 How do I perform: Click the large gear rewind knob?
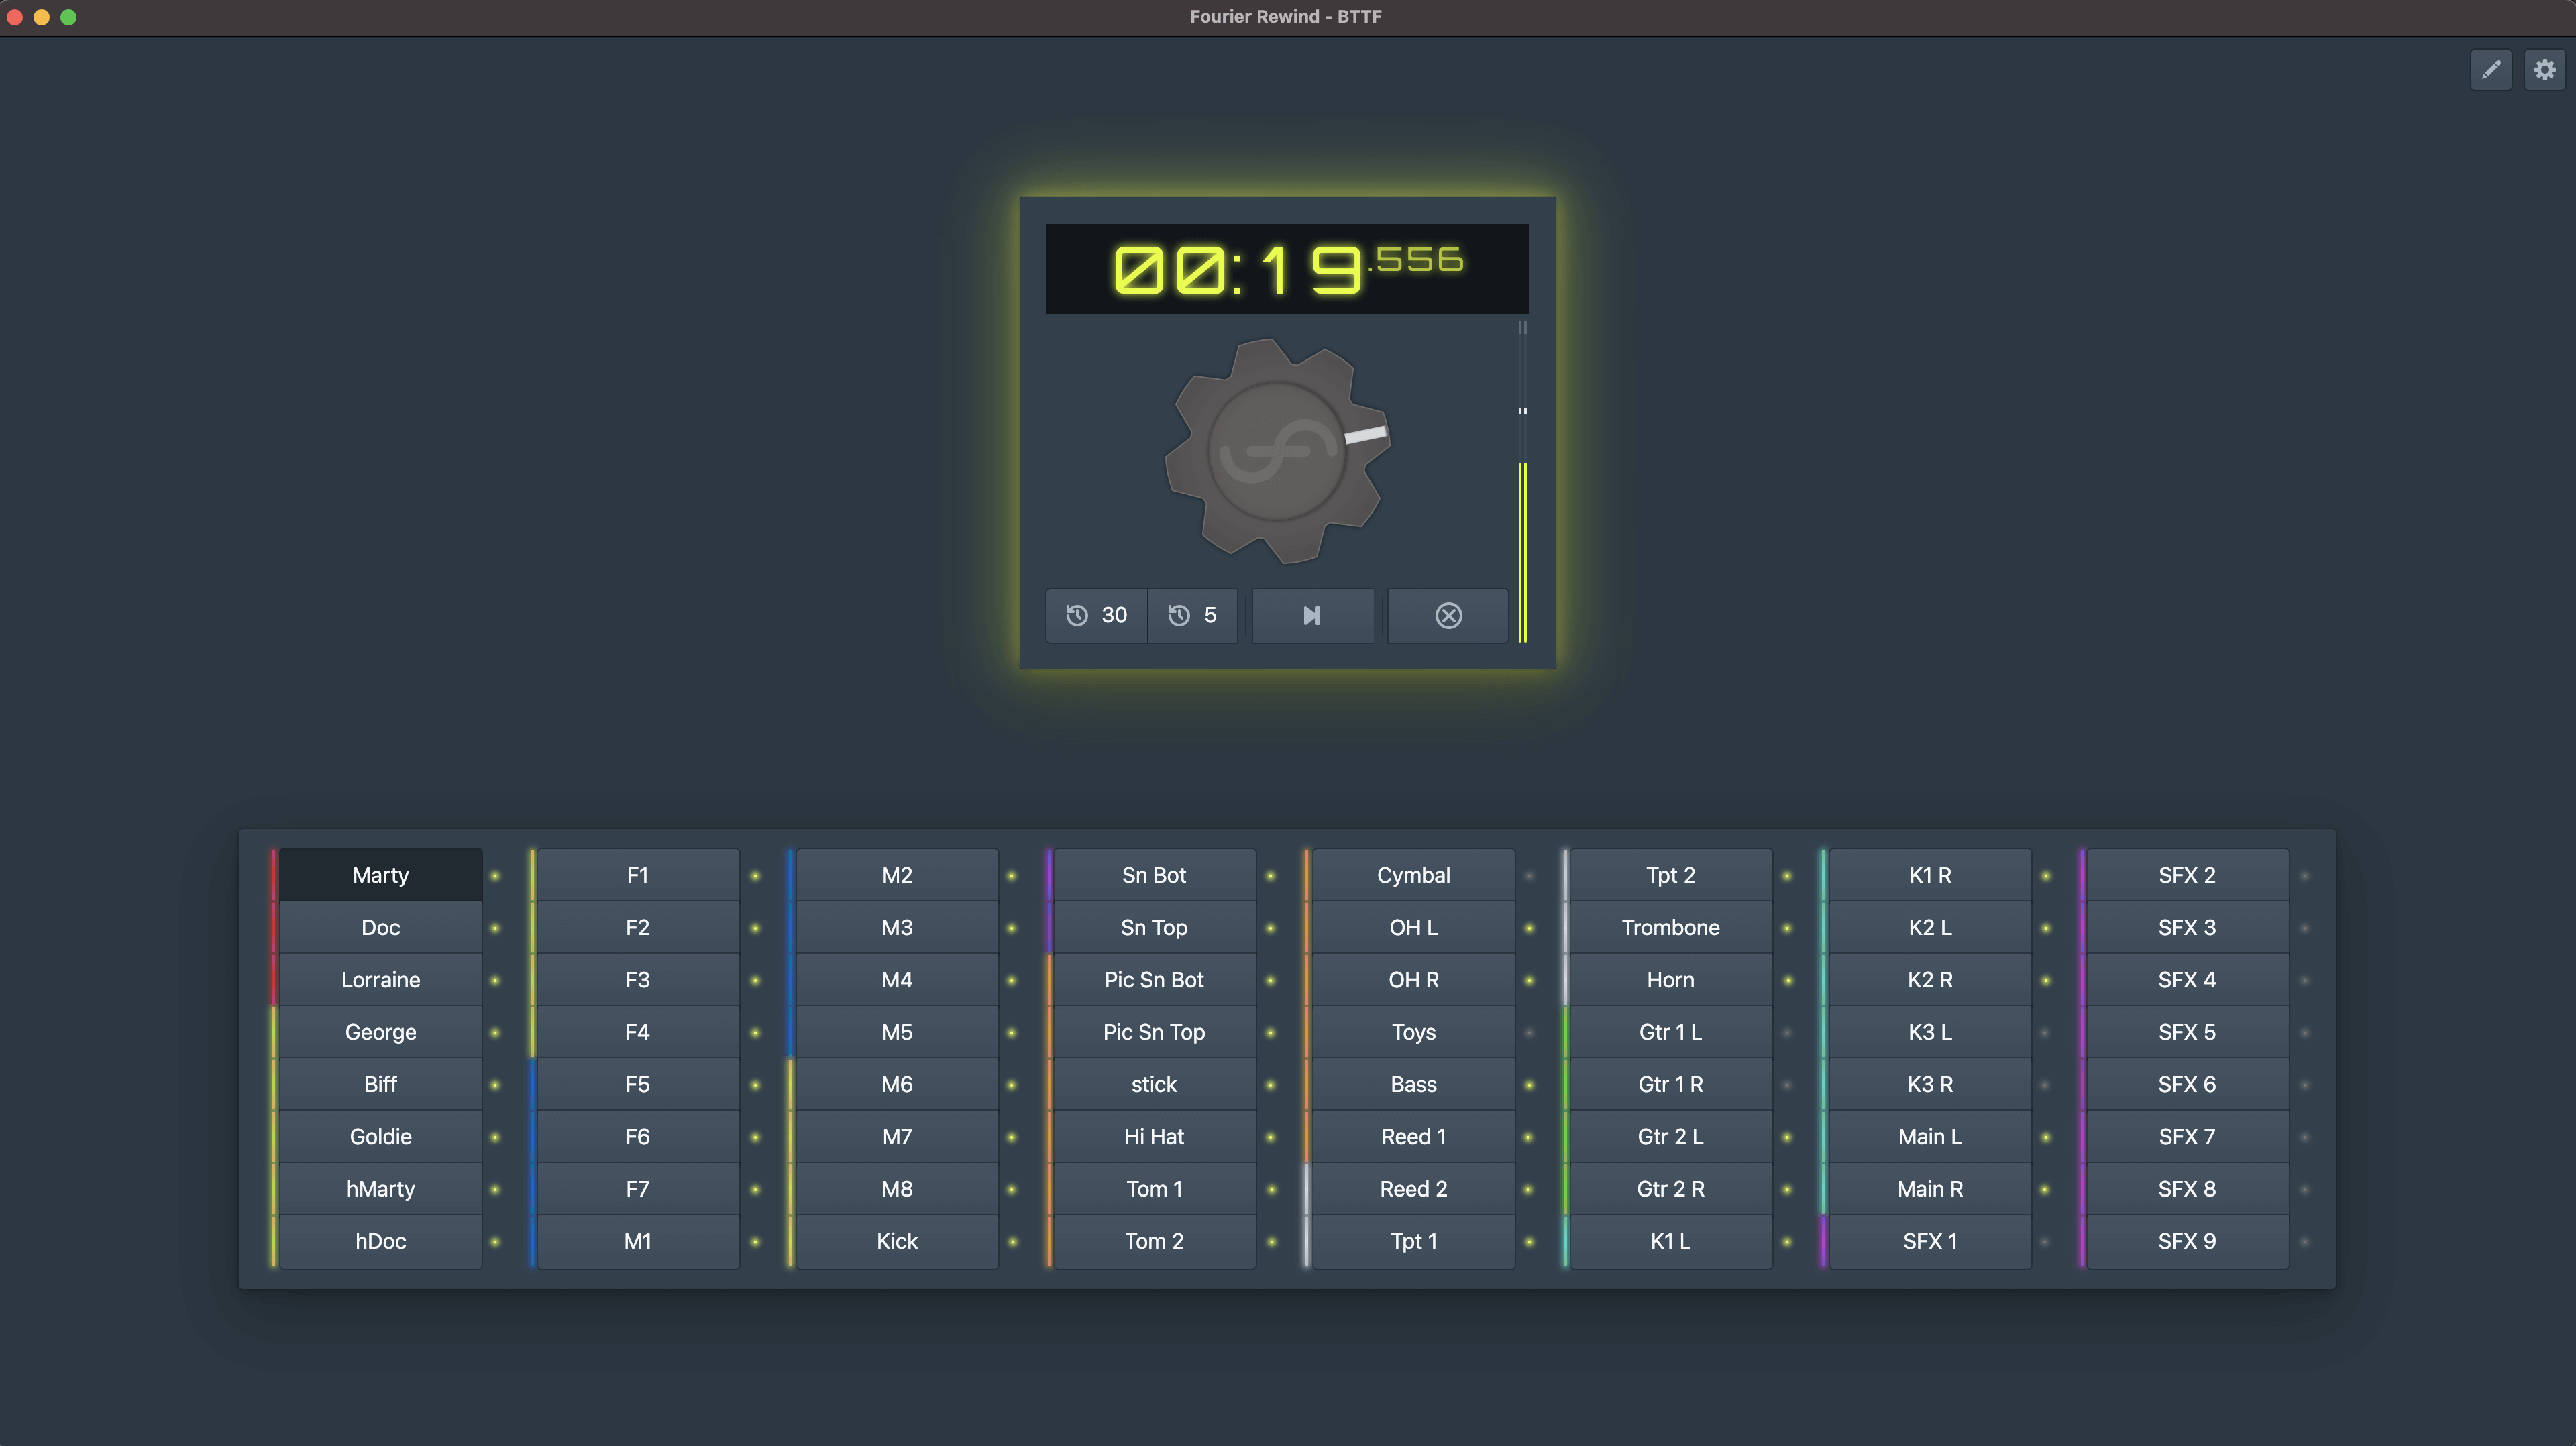1277,451
